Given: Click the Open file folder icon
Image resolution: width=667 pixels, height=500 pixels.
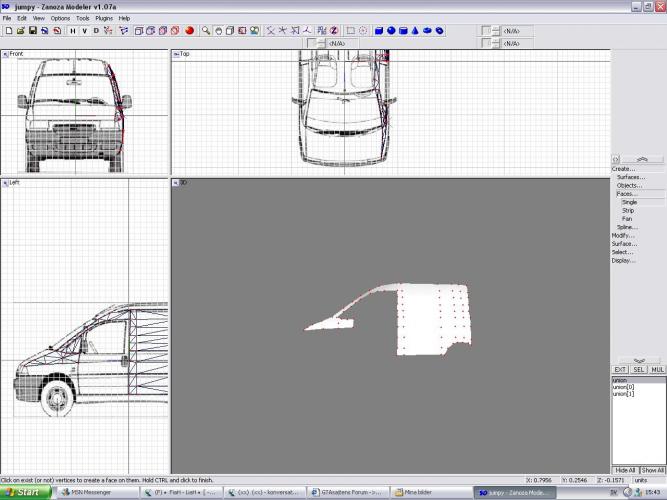Looking at the screenshot, I should point(20,31).
